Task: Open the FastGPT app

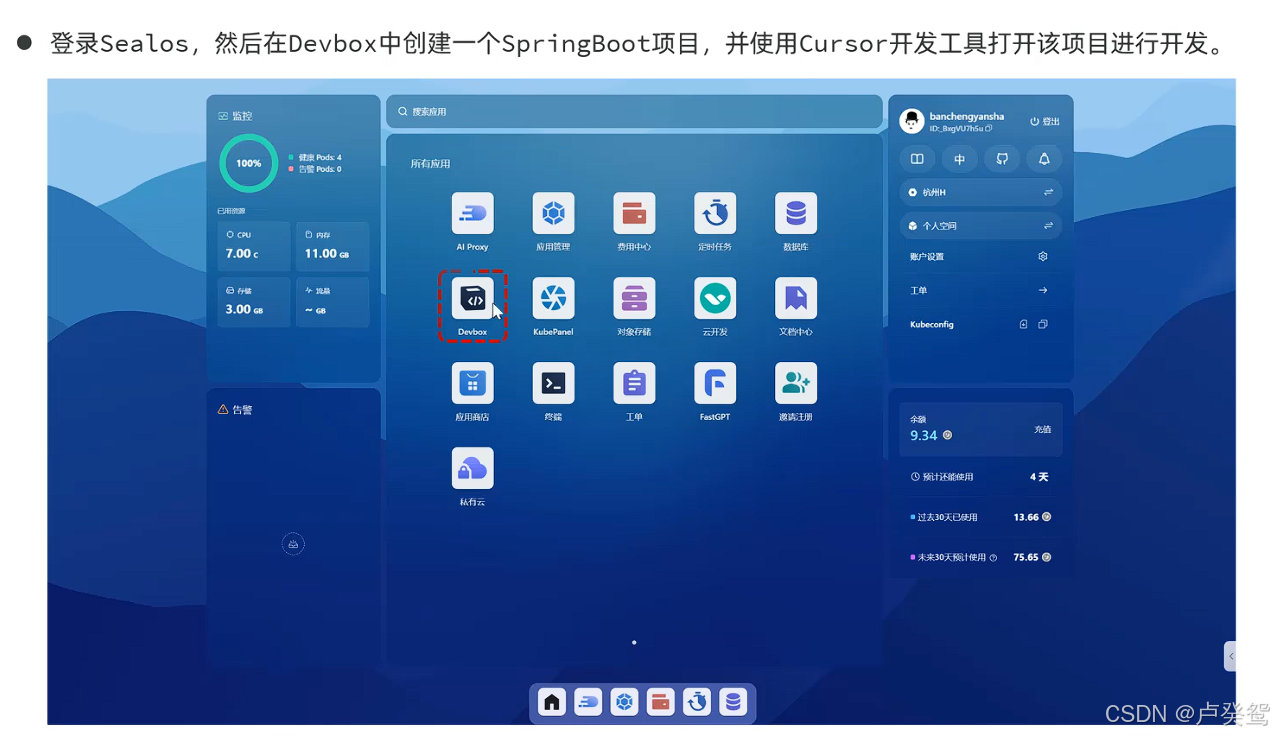Action: coord(715,383)
